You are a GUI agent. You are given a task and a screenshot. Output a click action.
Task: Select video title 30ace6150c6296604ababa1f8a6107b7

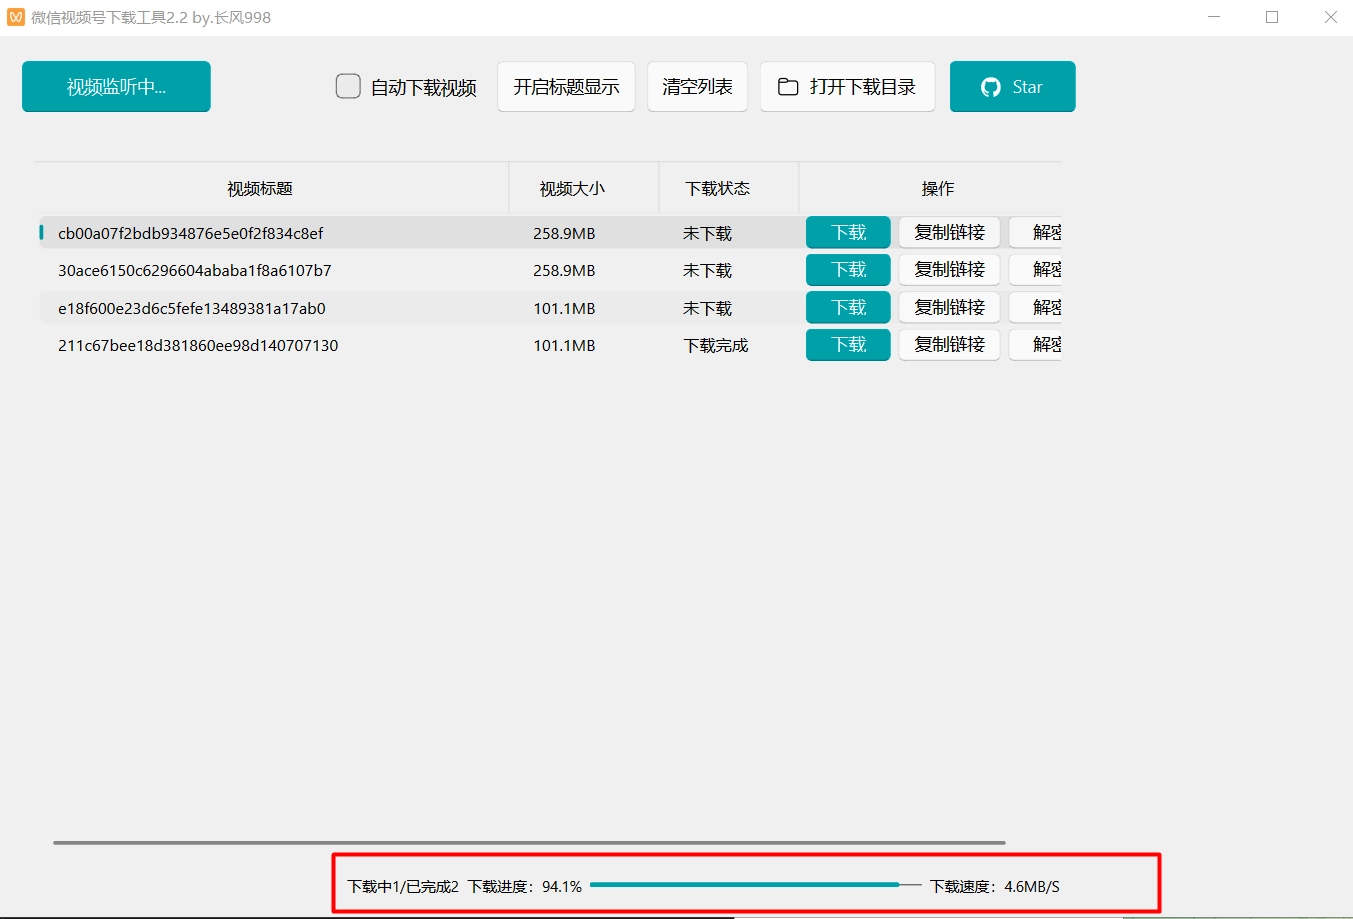[195, 271]
